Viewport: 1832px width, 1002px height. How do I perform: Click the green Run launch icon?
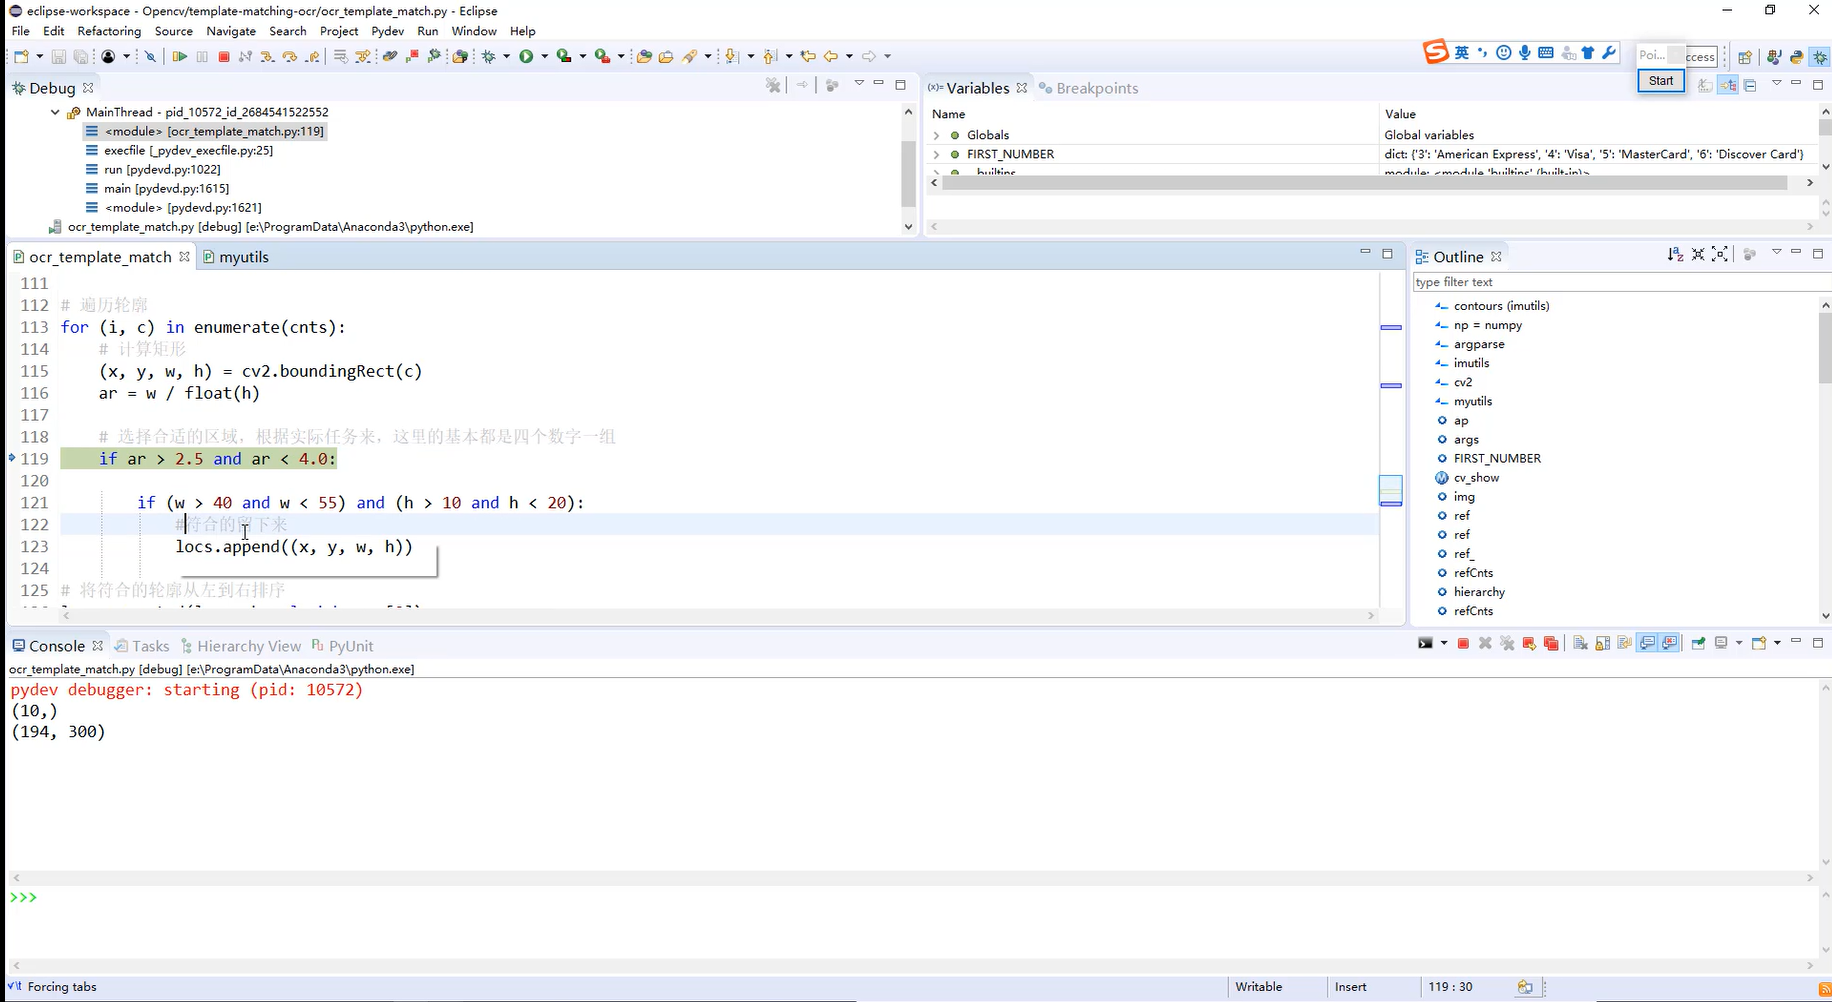(527, 57)
